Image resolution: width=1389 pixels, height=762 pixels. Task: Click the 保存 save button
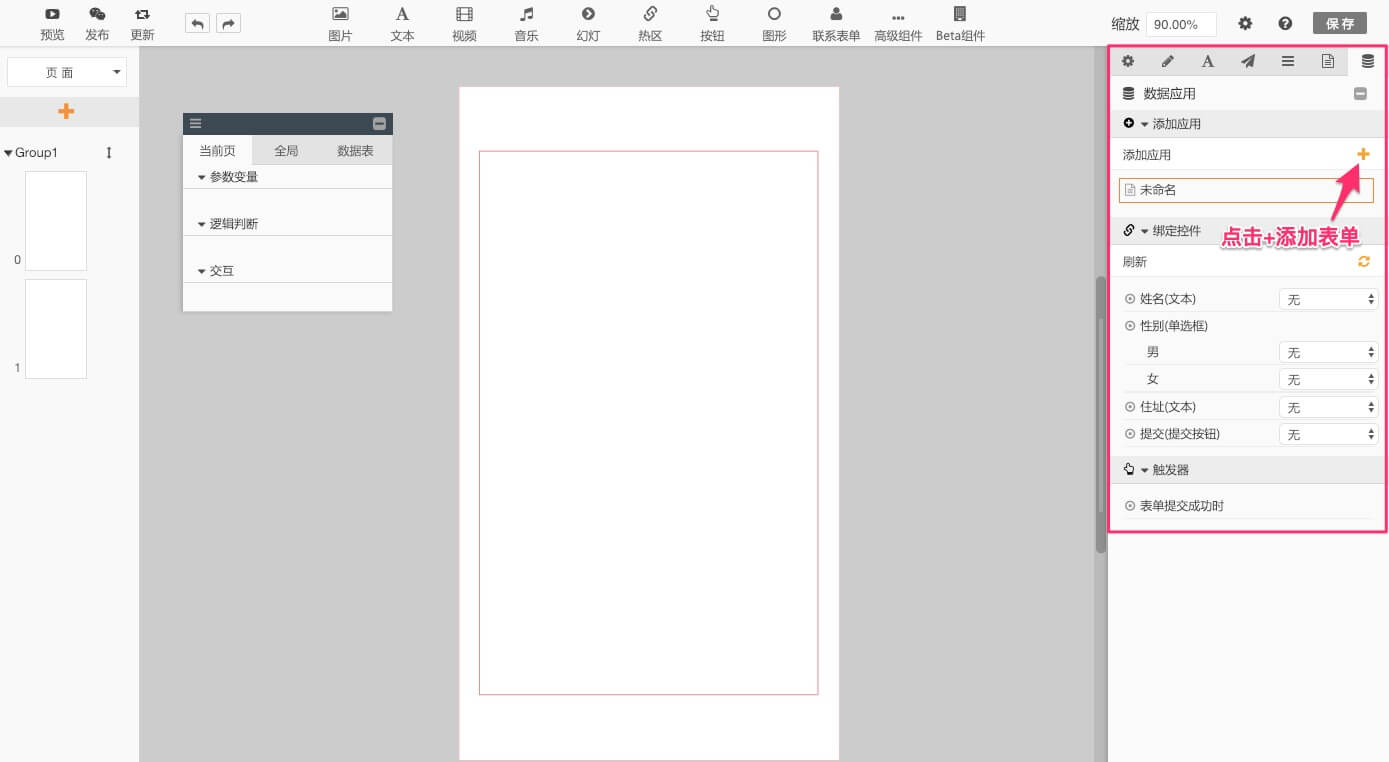point(1339,23)
